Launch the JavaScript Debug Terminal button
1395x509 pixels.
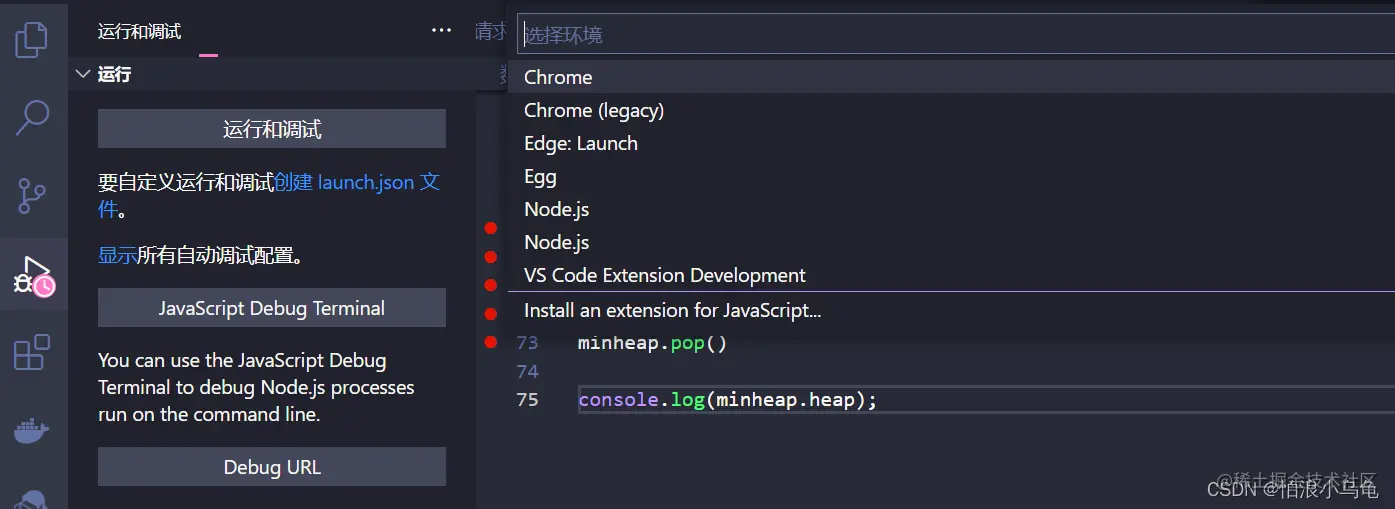[x=272, y=308]
